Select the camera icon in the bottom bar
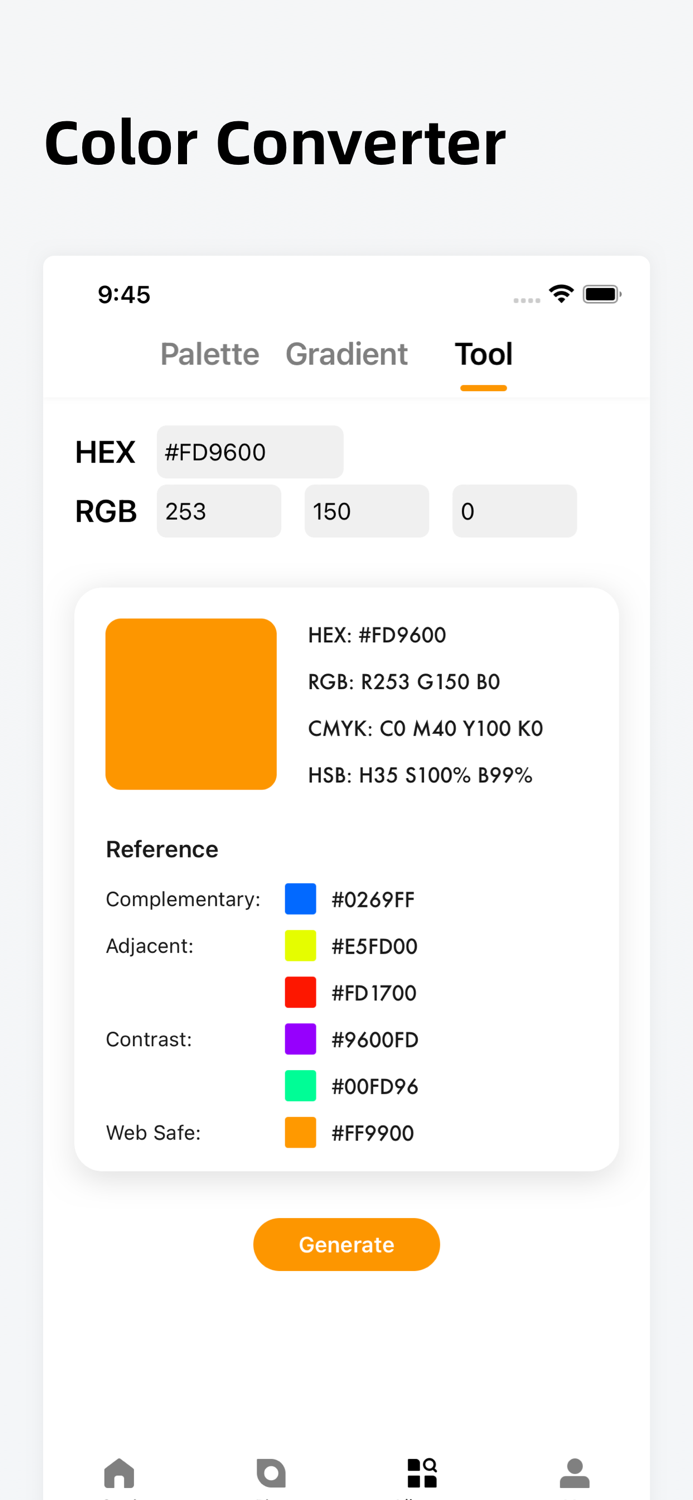This screenshot has width=693, height=1500. (271, 1472)
